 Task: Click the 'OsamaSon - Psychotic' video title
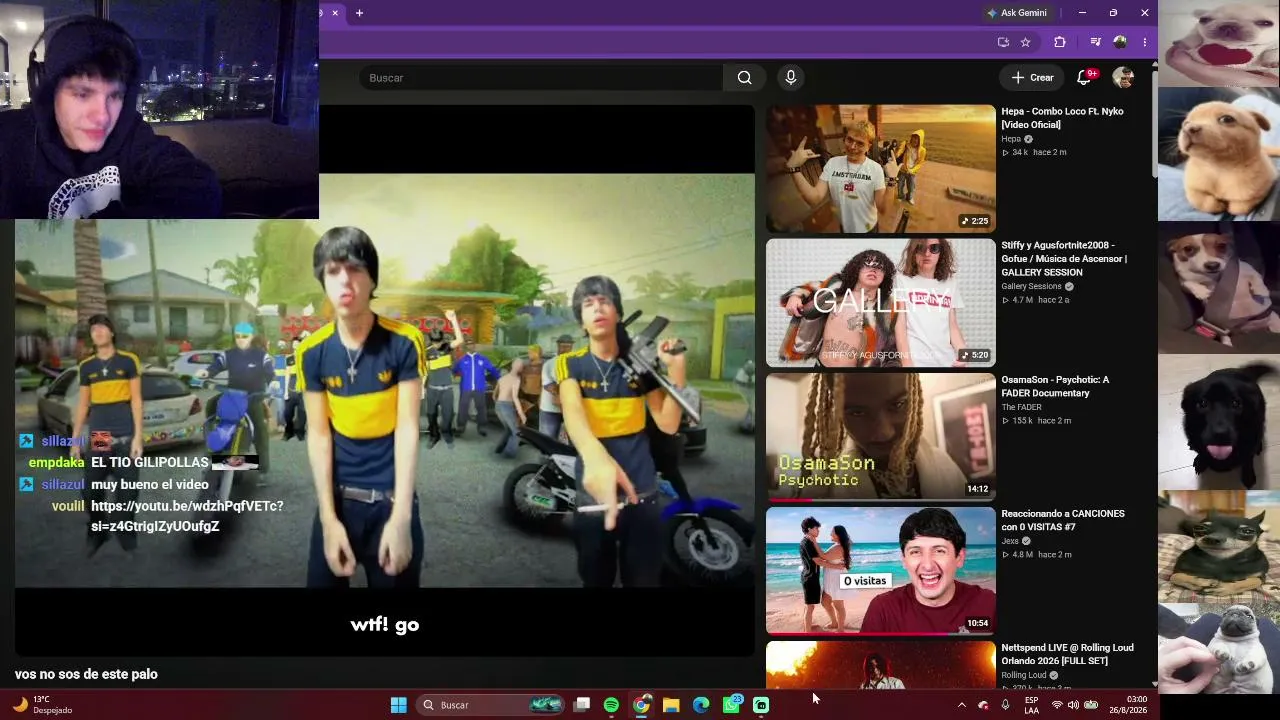point(1055,386)
